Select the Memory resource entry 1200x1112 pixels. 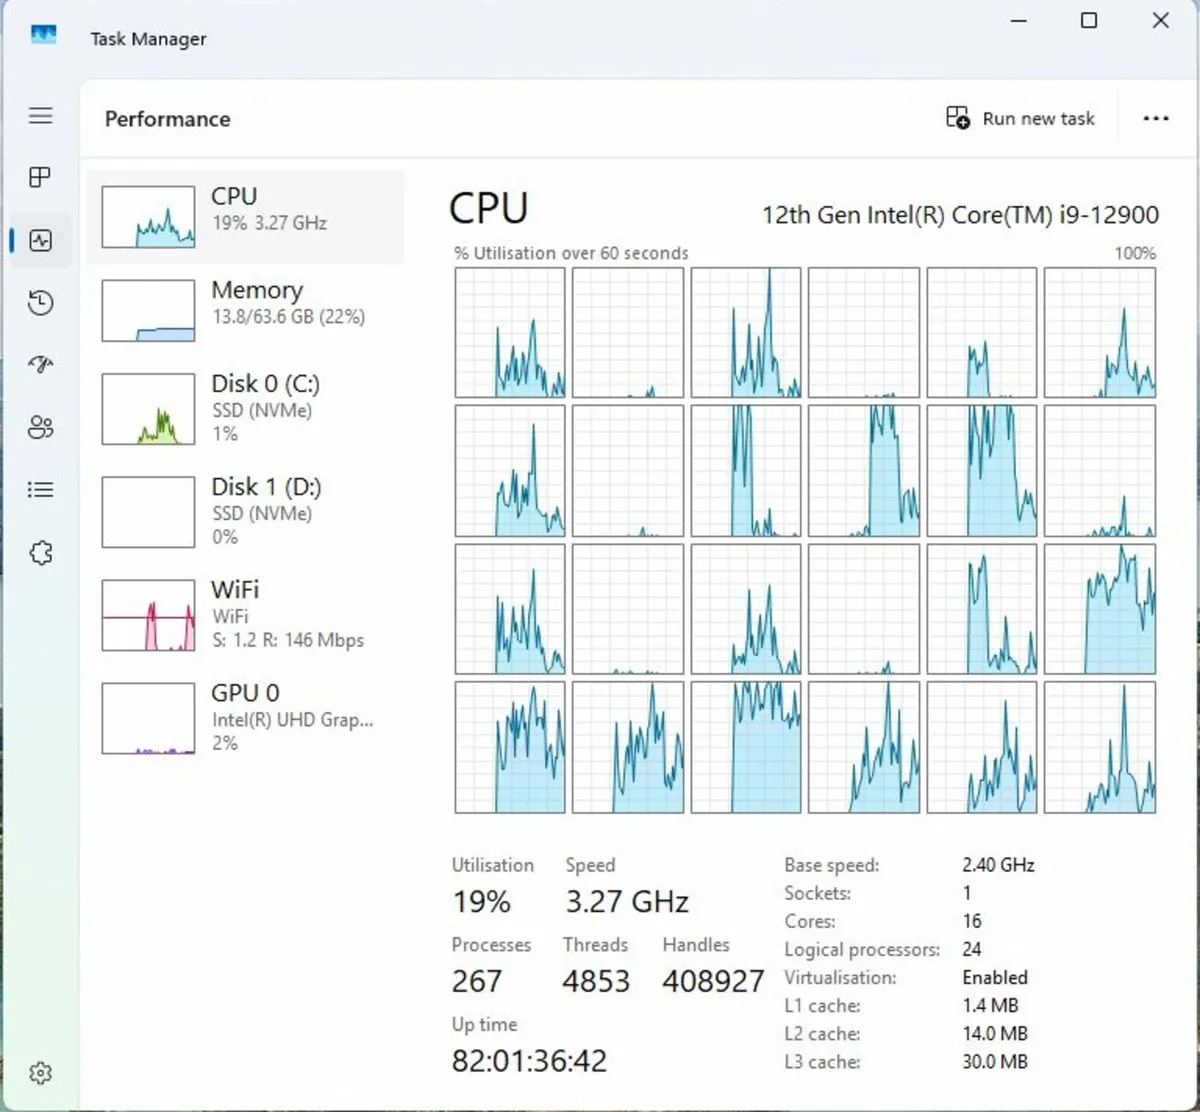point(246,310)
